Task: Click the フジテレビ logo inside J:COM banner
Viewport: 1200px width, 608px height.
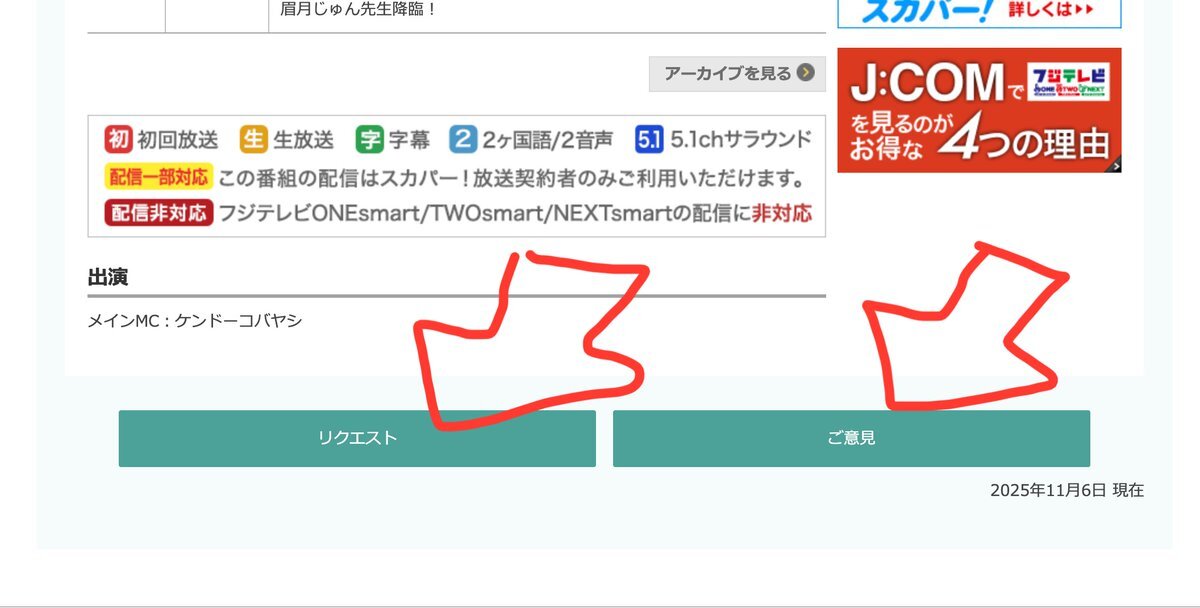Action: pos(1069,81)
